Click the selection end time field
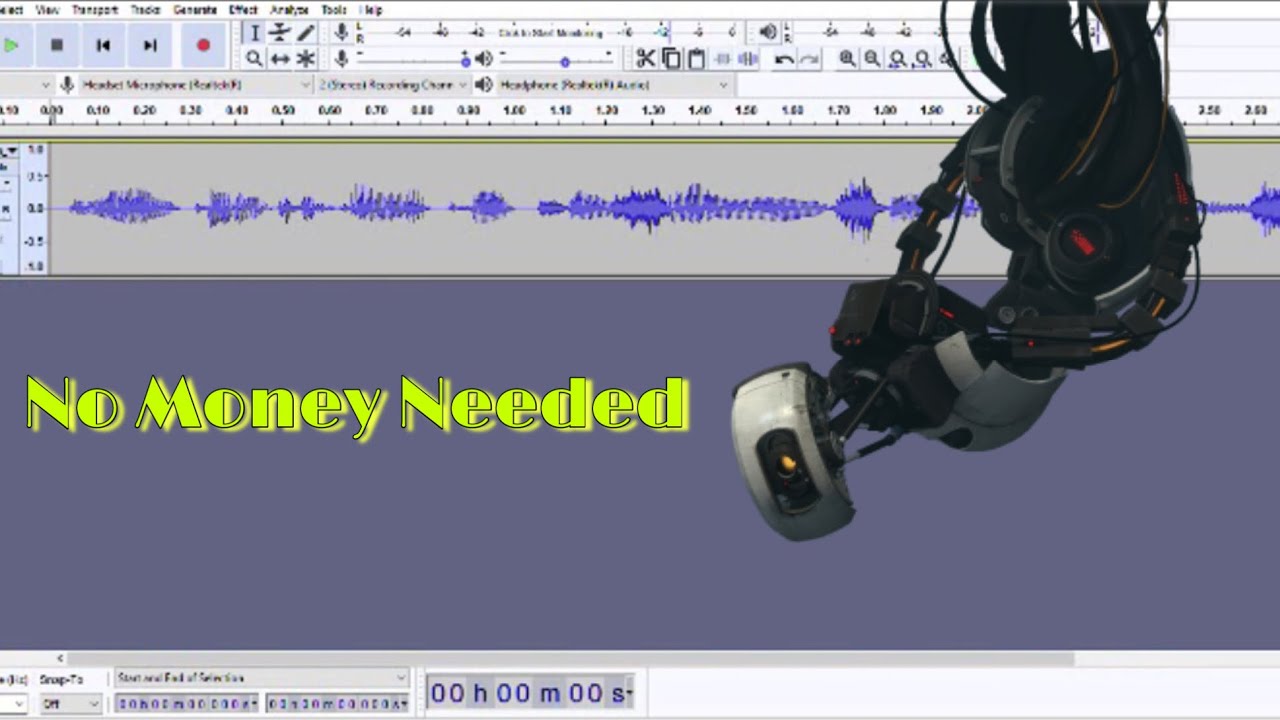The image size is (1280, 720). click(x=337, y=704)
